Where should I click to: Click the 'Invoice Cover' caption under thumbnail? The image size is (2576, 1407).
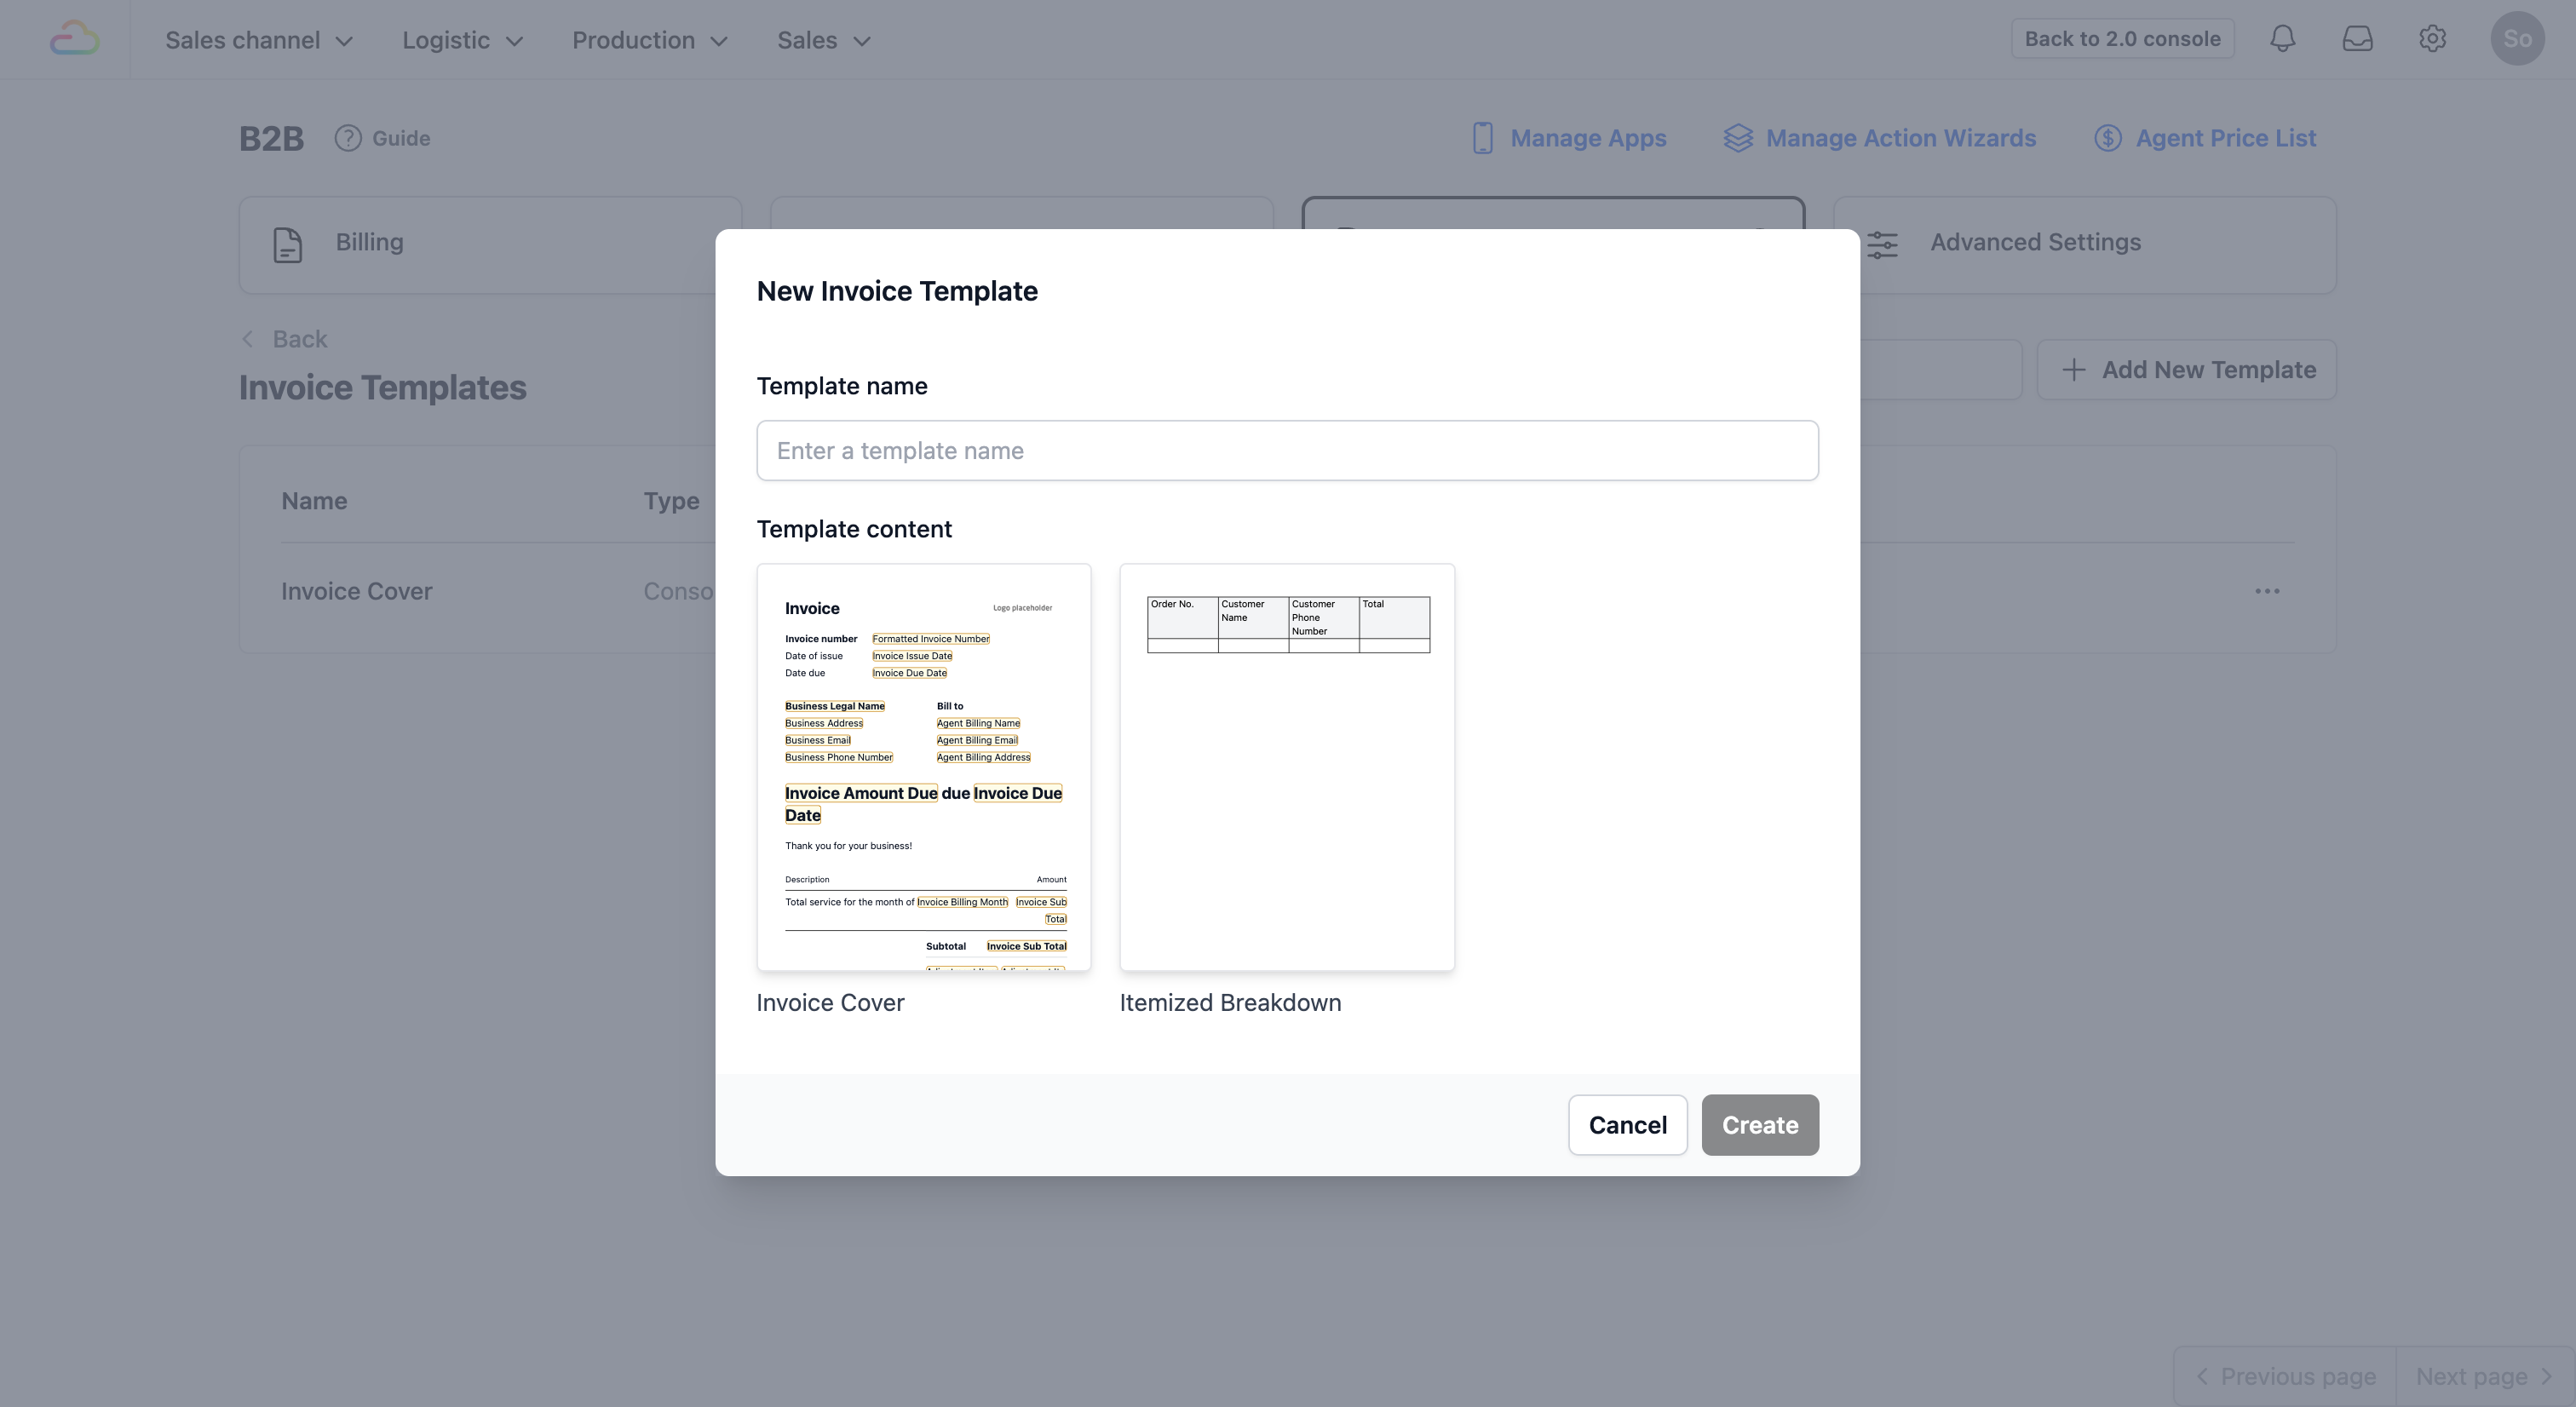830,1003
